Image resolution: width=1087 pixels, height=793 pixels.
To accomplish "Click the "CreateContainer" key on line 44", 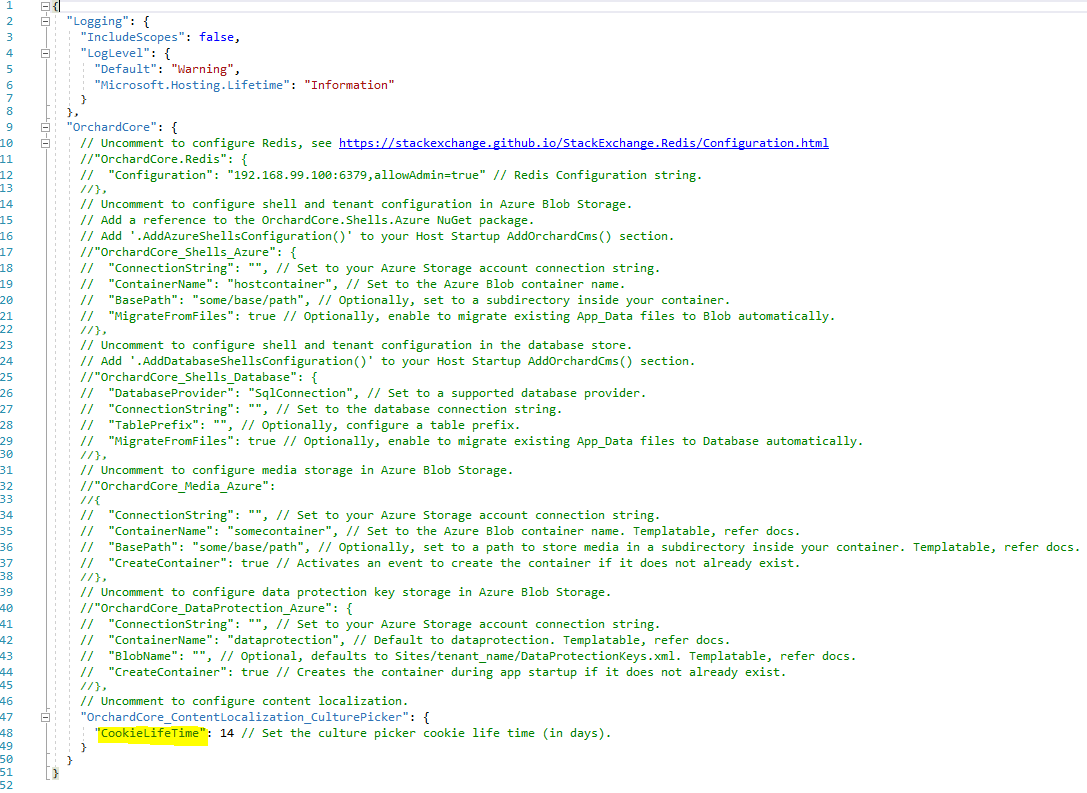I will coord(168,672).
